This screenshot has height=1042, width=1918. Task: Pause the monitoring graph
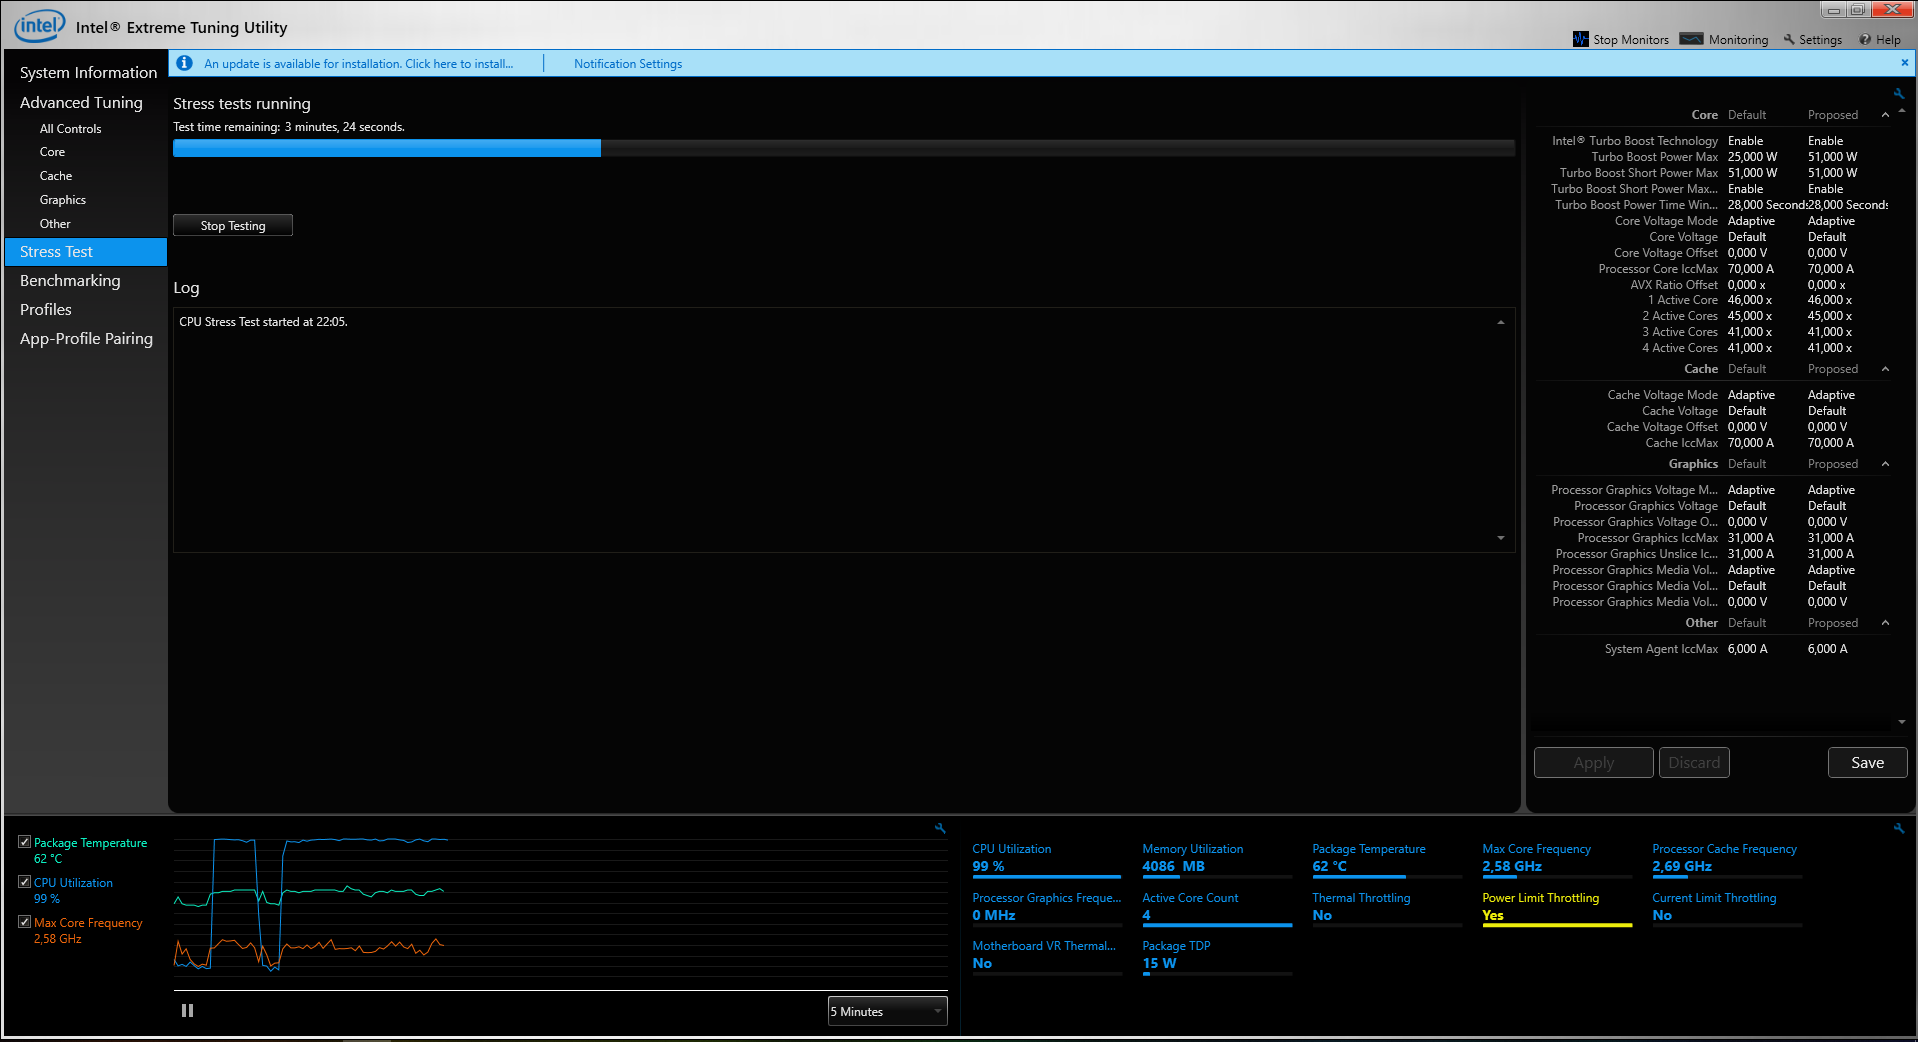point(187,1011)
